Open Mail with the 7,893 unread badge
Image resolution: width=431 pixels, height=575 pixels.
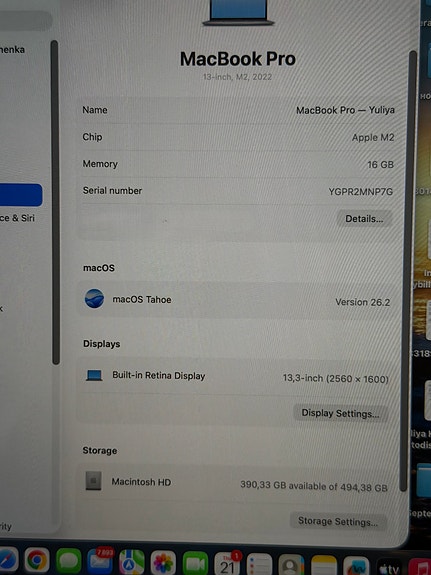[100, 561]
